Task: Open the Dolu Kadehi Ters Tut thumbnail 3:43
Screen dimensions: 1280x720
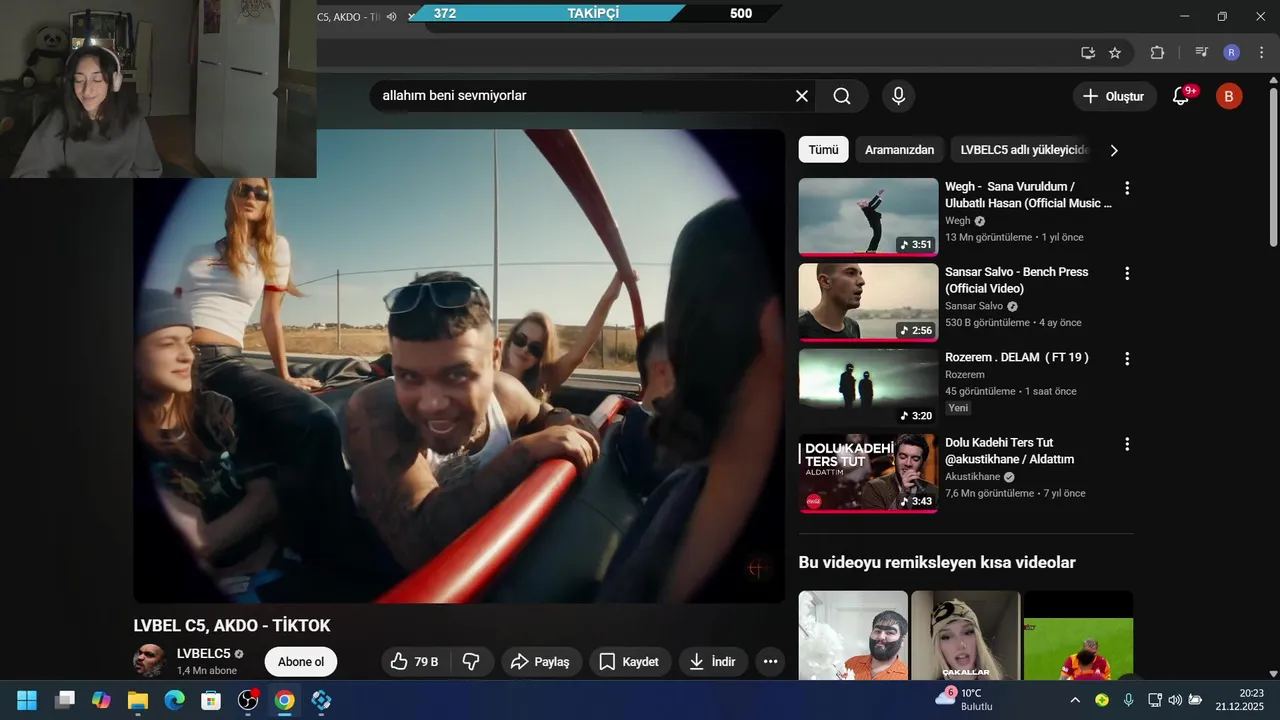Action: coord(868,472)
